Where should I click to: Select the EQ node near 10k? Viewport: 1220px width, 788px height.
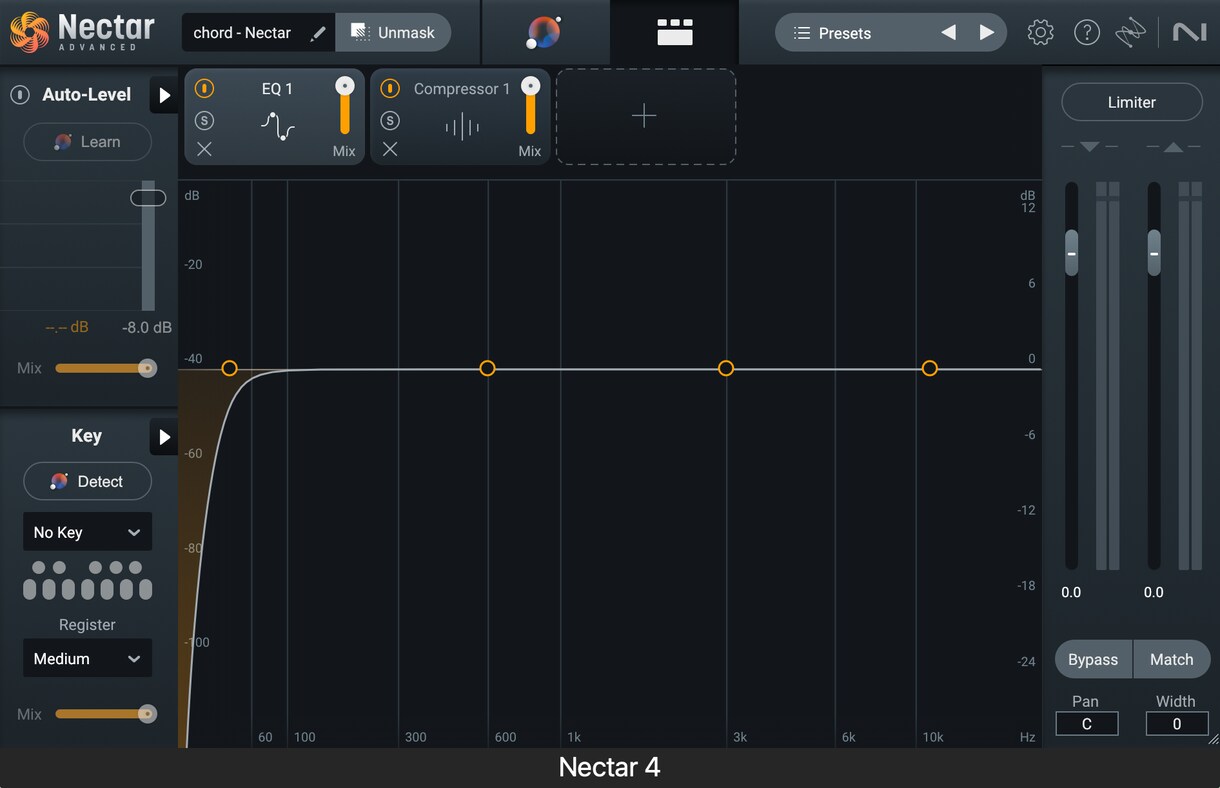(930, 368)
